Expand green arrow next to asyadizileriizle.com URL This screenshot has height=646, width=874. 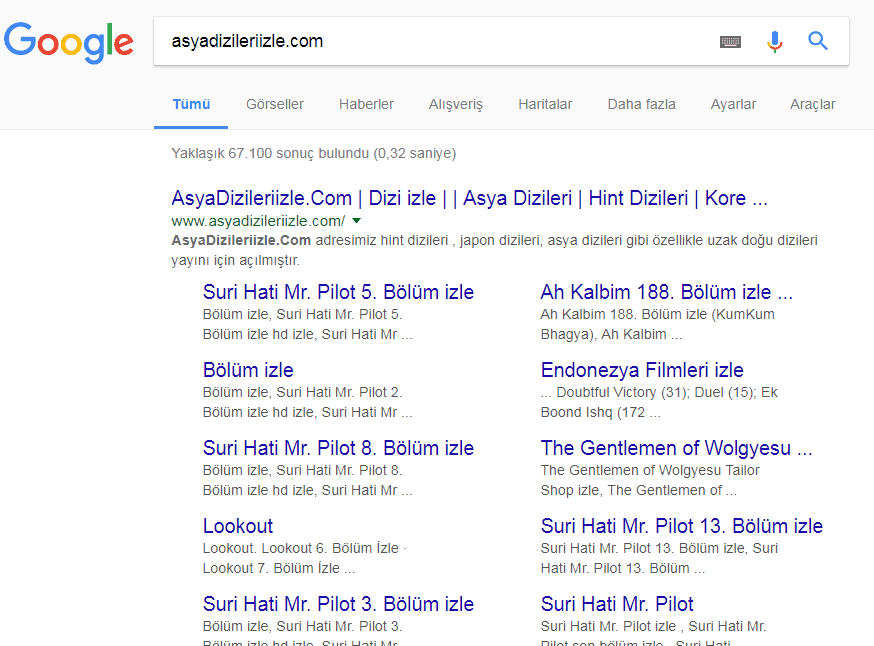(357, 221)
